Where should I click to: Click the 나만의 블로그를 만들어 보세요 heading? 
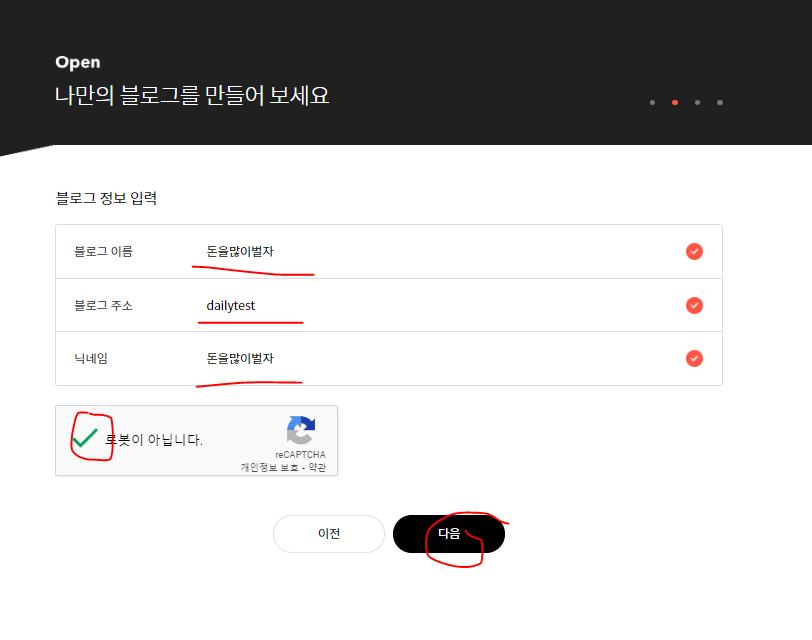[192, 95]
